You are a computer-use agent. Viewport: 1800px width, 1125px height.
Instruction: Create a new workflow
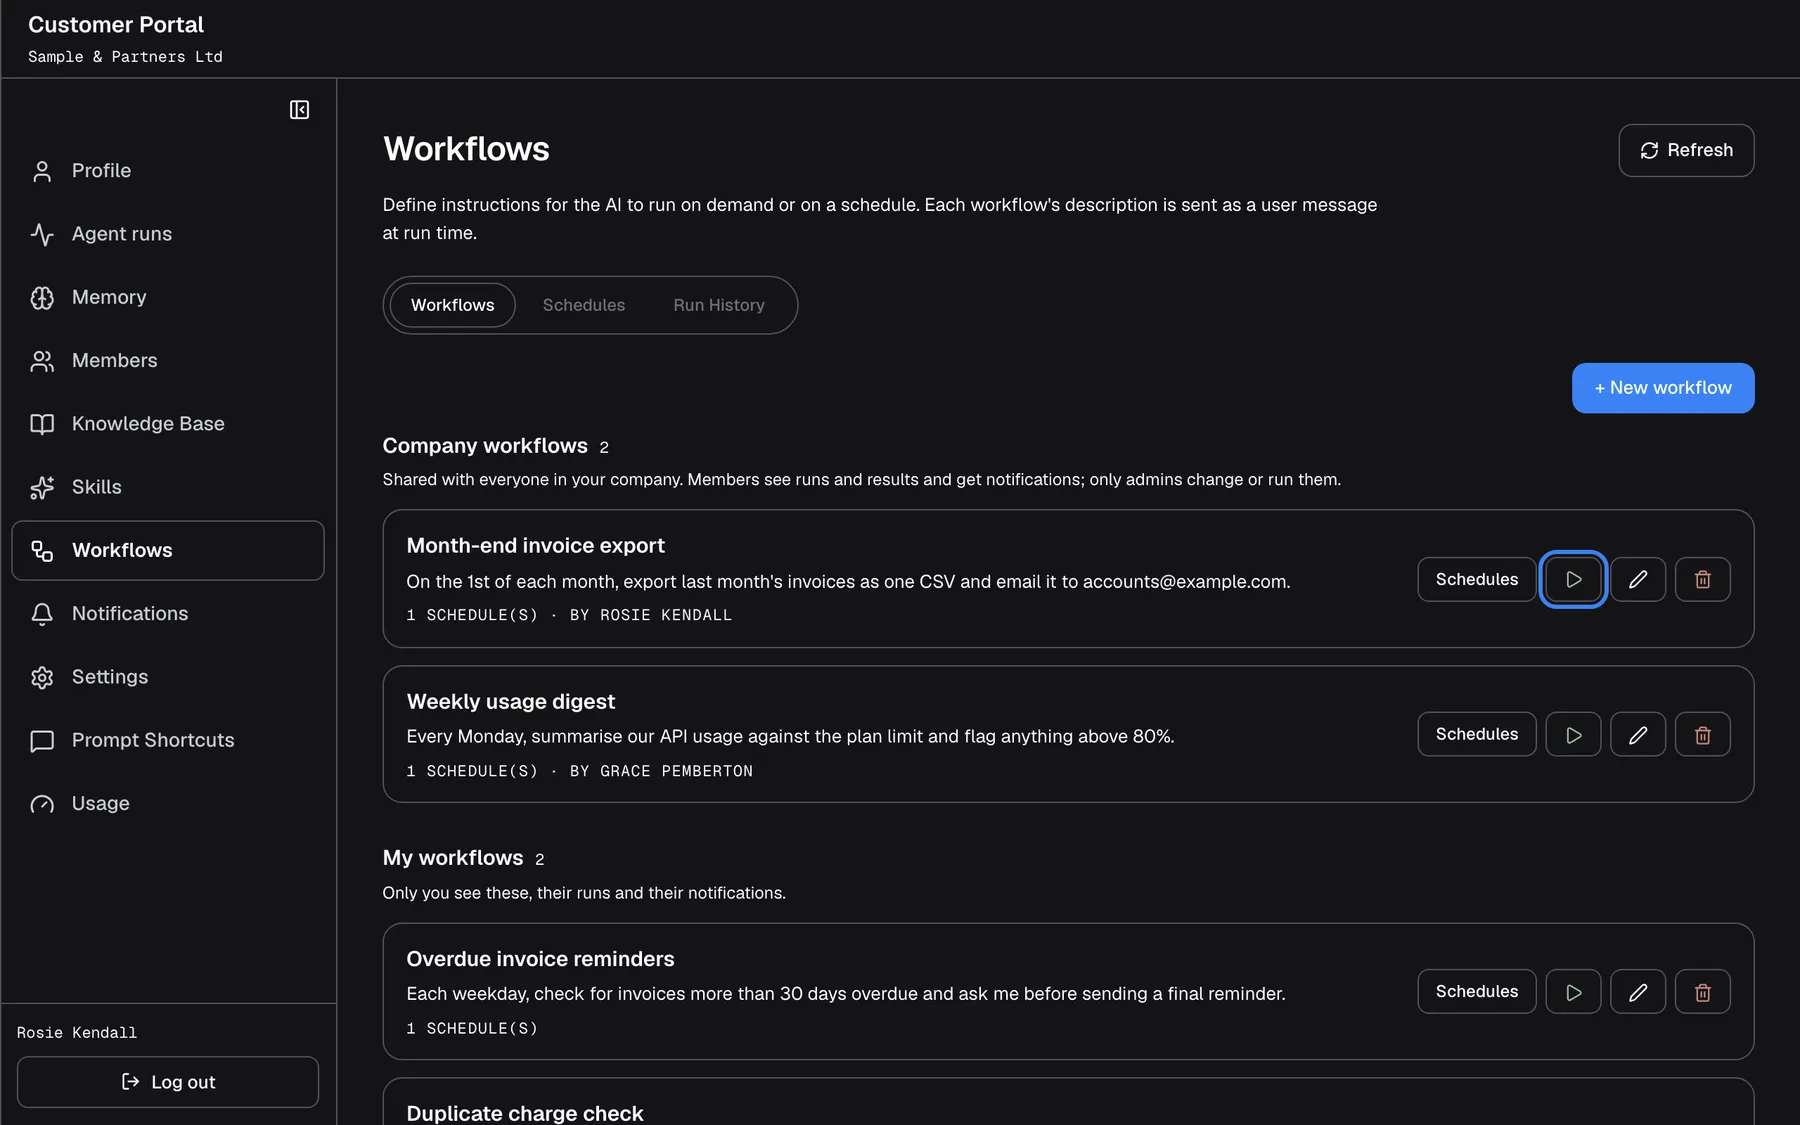click(x=1663, y=388)
